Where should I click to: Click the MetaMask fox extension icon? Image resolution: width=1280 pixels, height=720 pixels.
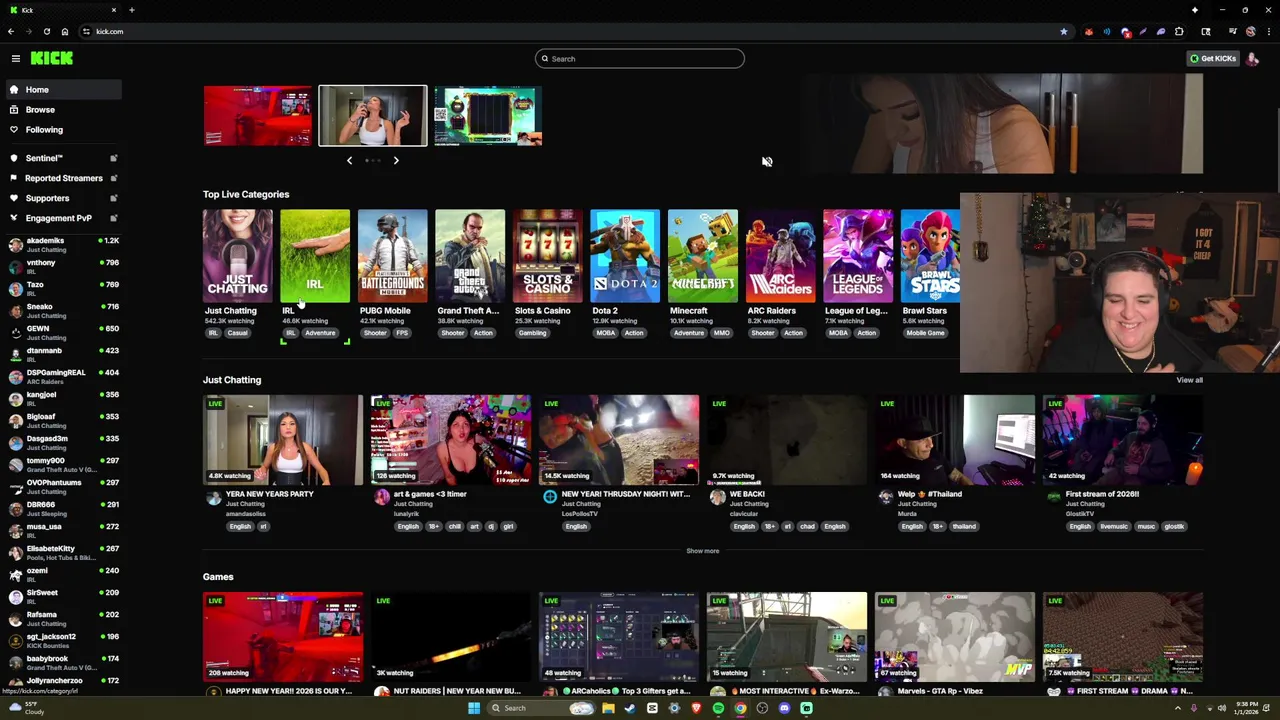(x=1089, y=32)
